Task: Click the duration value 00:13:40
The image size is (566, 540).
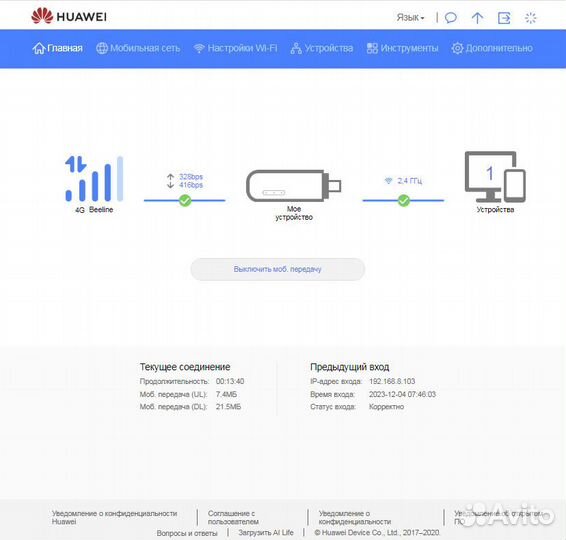Action: pyautogui.click(x=230, y=381)
